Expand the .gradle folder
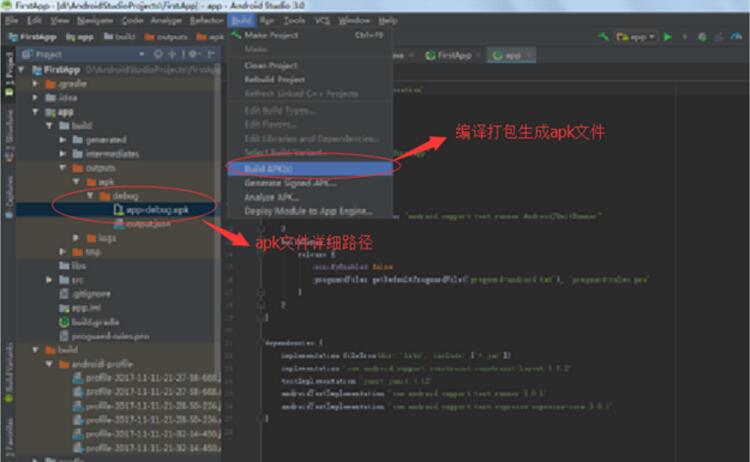The width and height of the screenshot is (750, 462). tap(35, 84)
